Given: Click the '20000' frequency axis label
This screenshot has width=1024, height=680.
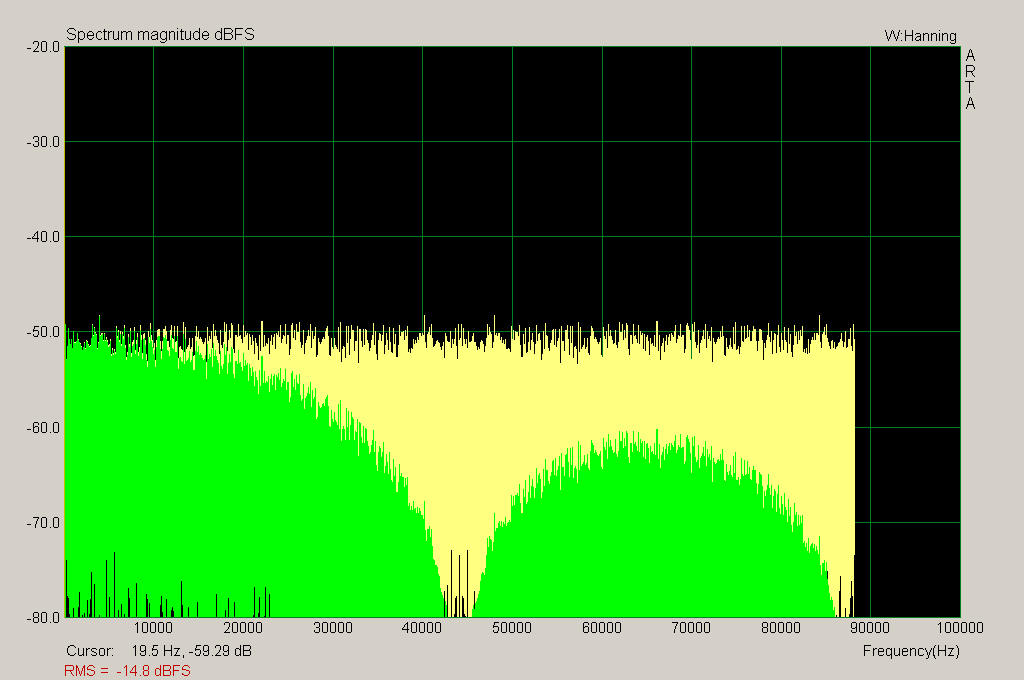Looking at the screenshot, I should click(243, 628).
